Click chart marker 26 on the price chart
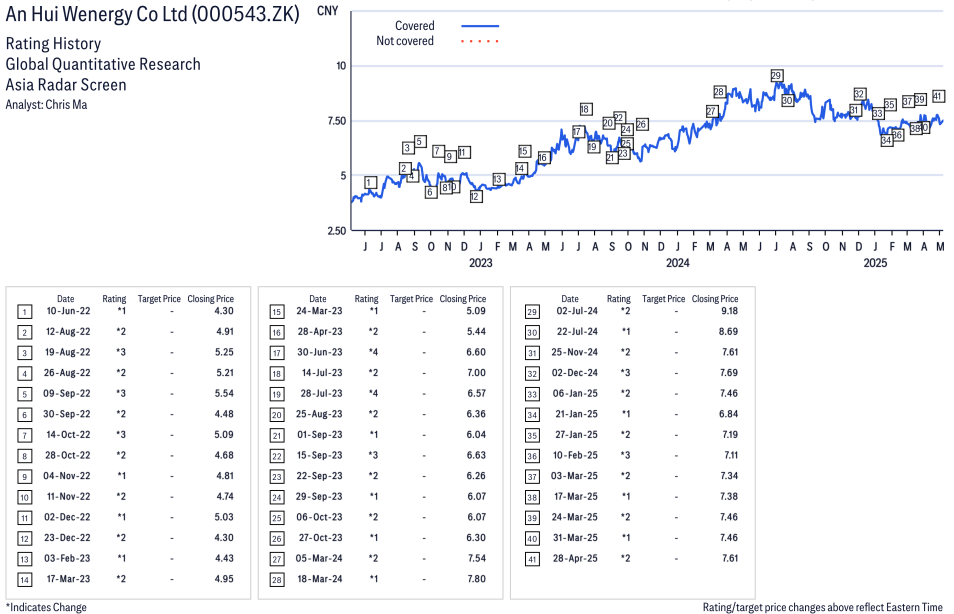954x614 pixels. tap(641, 124)
